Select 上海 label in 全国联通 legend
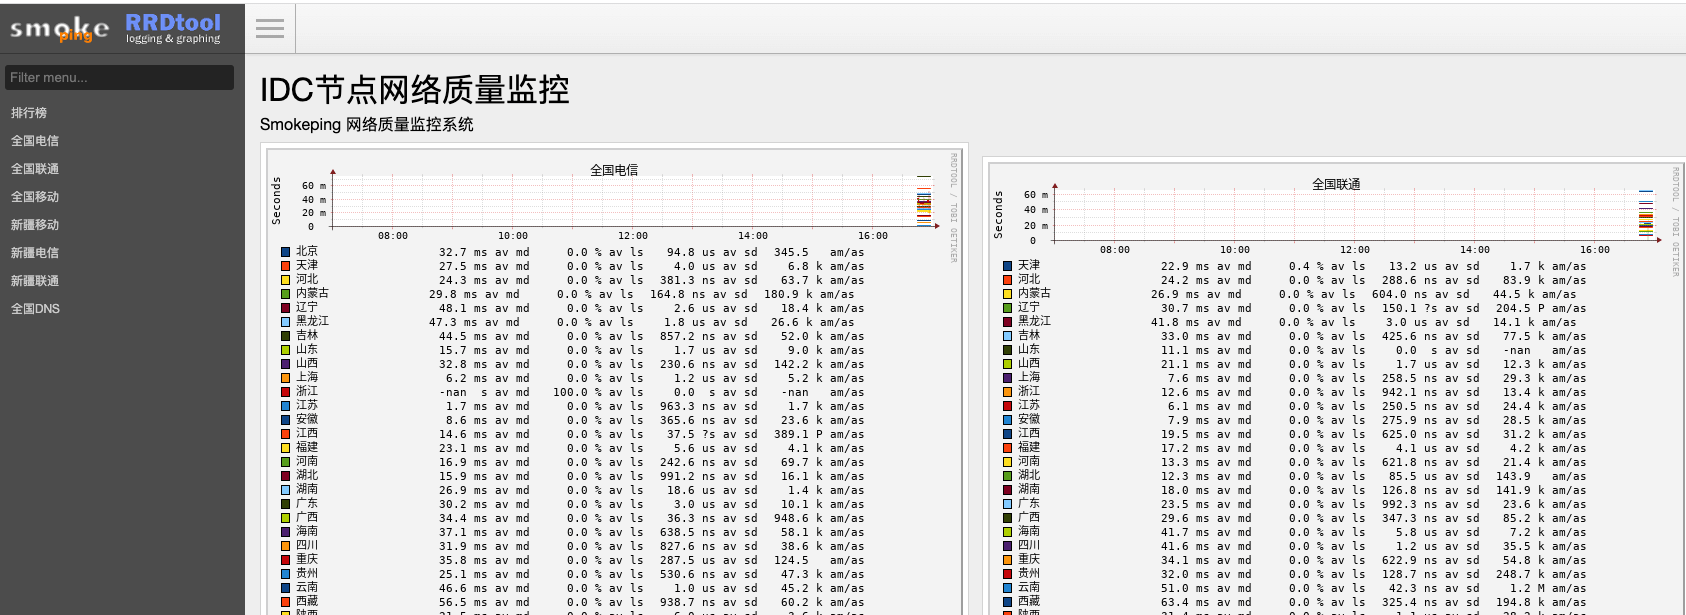The width and height of the screenshot is (1686, 615). pos(1029,378)
